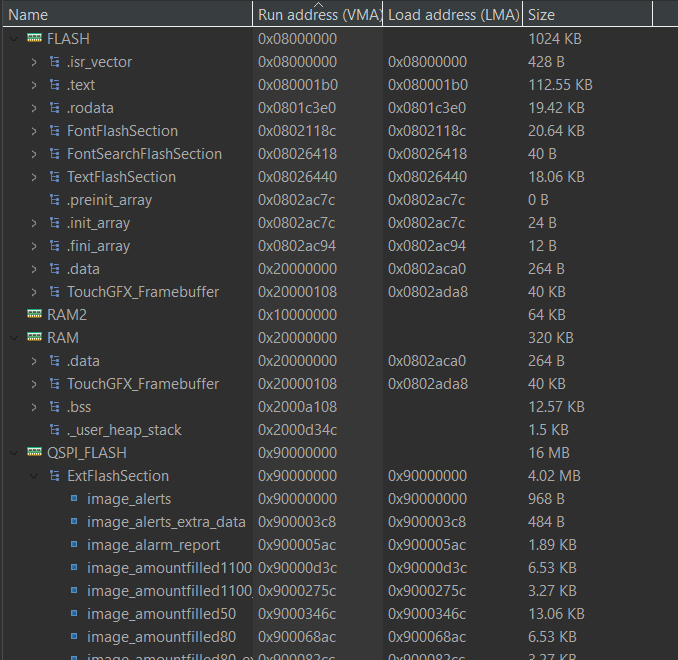Screen dimensions: 678x660
Task: Click the image_alerts symbol icon
Action: (74, 498)
